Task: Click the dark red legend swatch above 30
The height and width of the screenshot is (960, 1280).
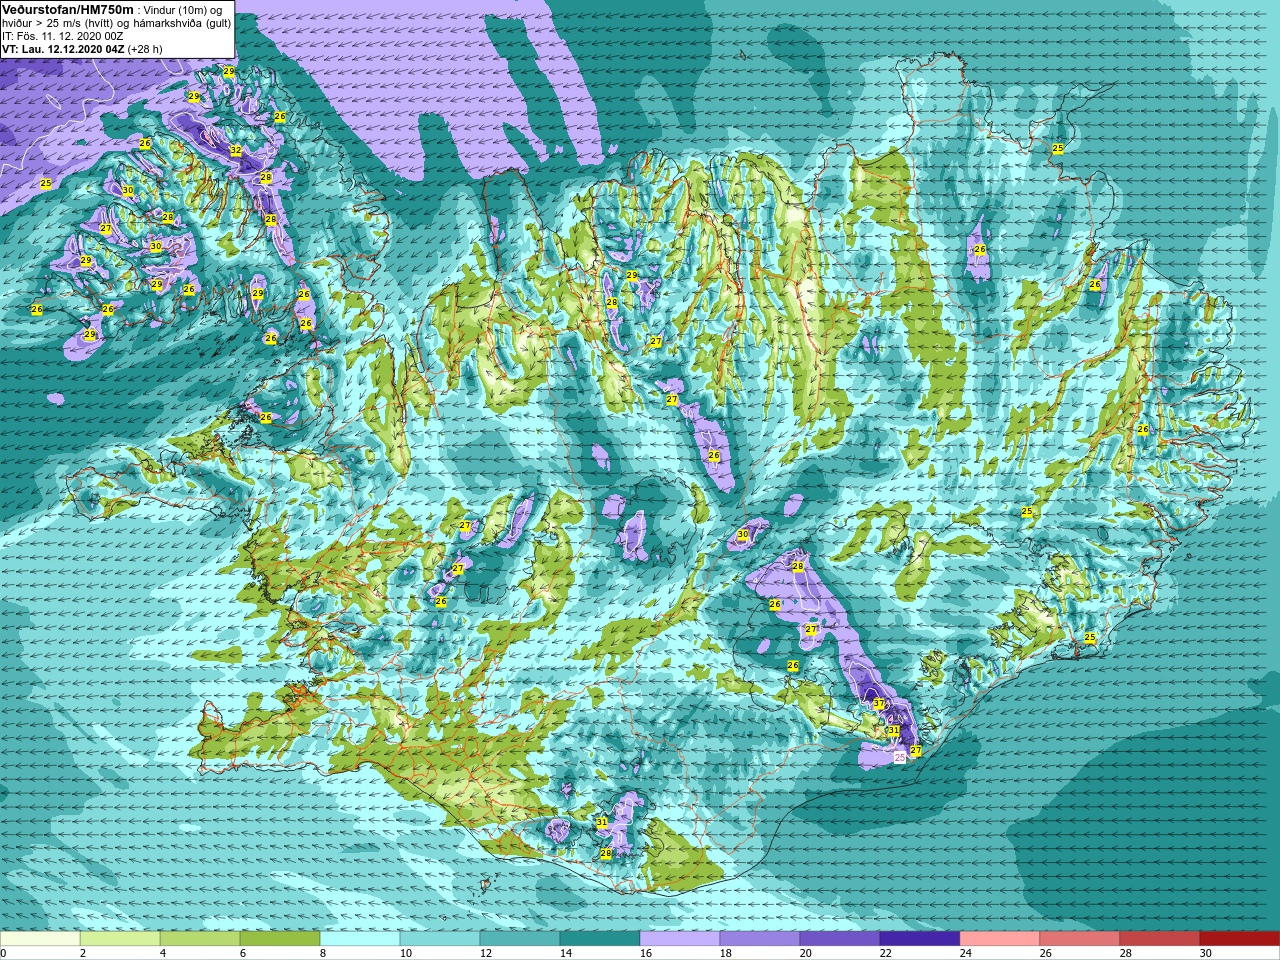Action: [1240, 939]
